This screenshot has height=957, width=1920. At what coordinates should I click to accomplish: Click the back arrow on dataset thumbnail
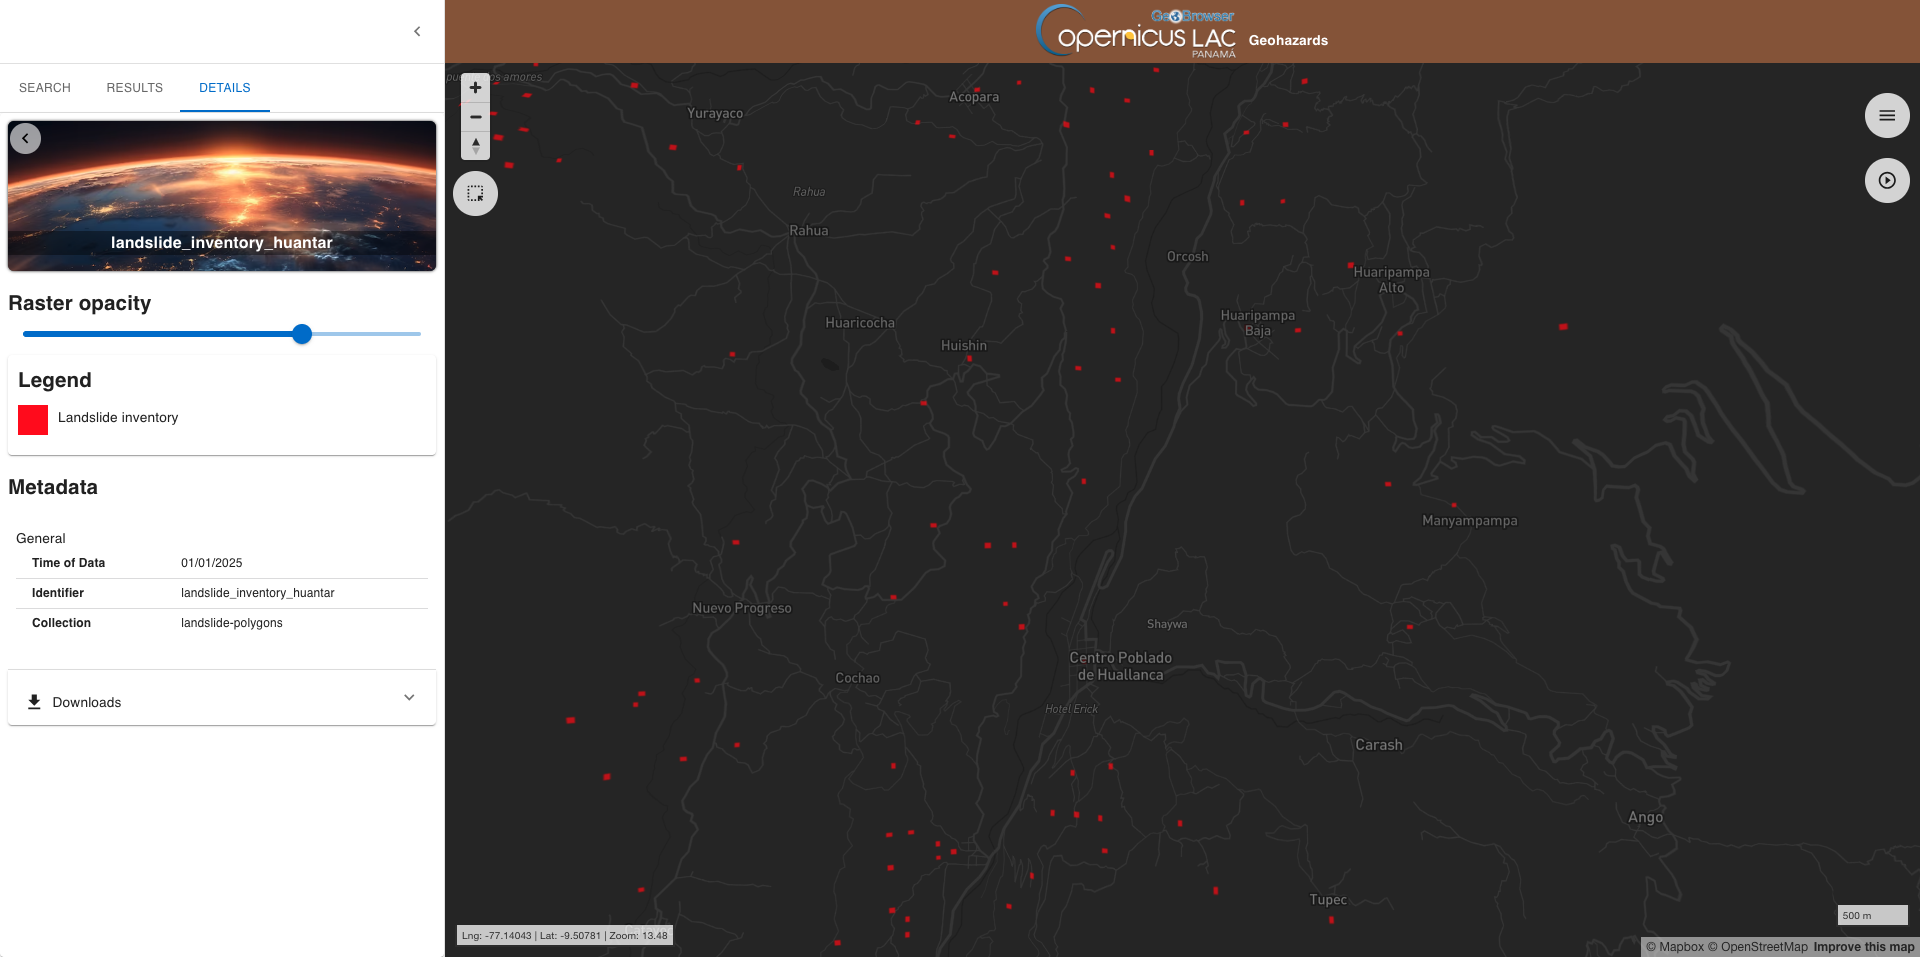pyautogui.click(x=26, y=138)
